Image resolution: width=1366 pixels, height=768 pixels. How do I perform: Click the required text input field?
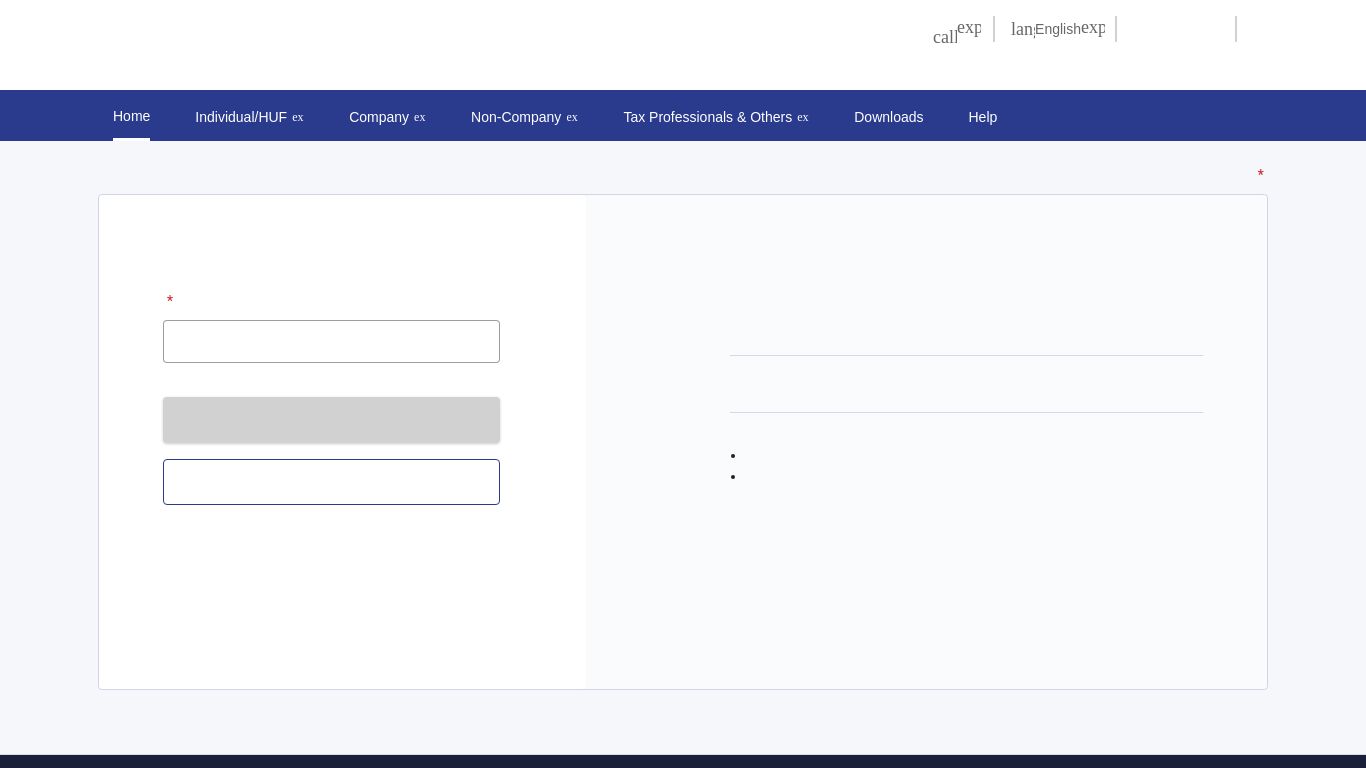click(x=331, y=341)
